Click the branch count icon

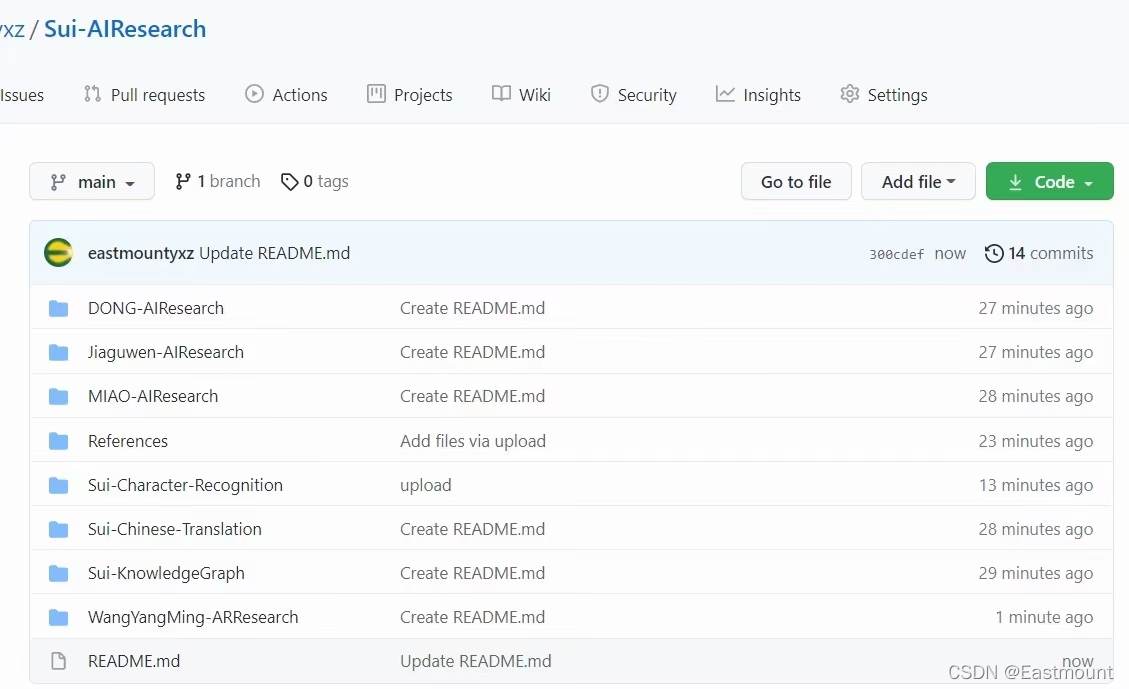click(183, 181)
